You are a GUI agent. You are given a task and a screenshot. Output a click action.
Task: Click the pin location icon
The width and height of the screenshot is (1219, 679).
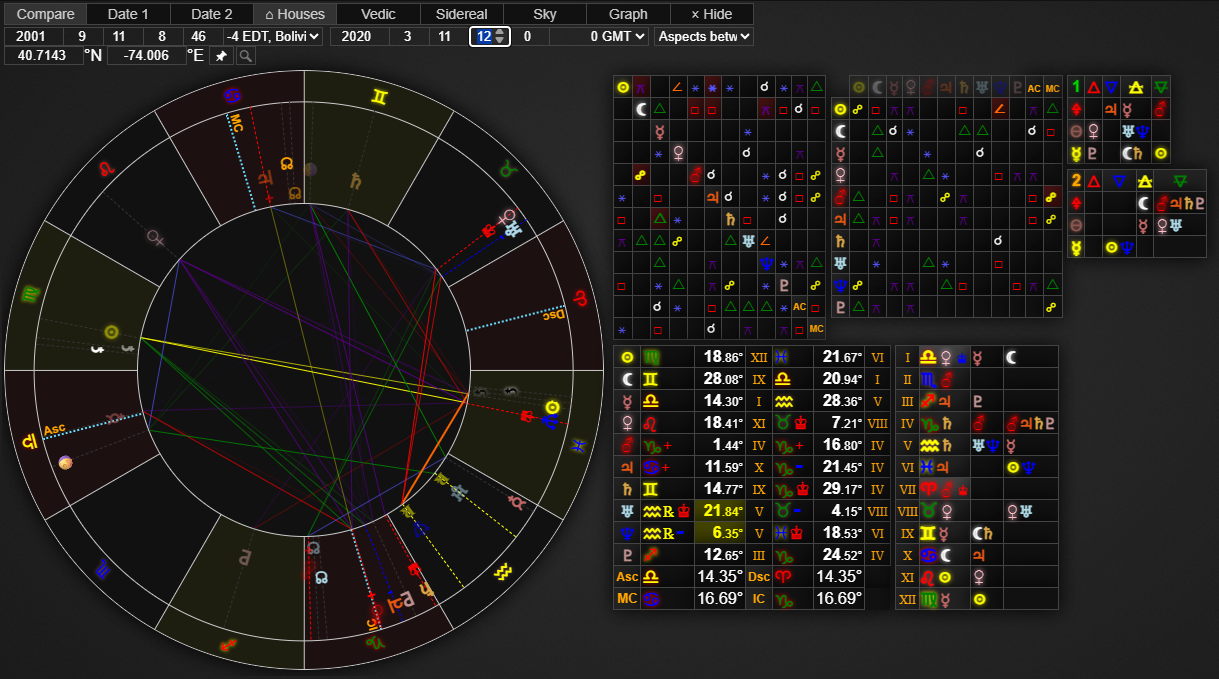click(x=222, y=56)
